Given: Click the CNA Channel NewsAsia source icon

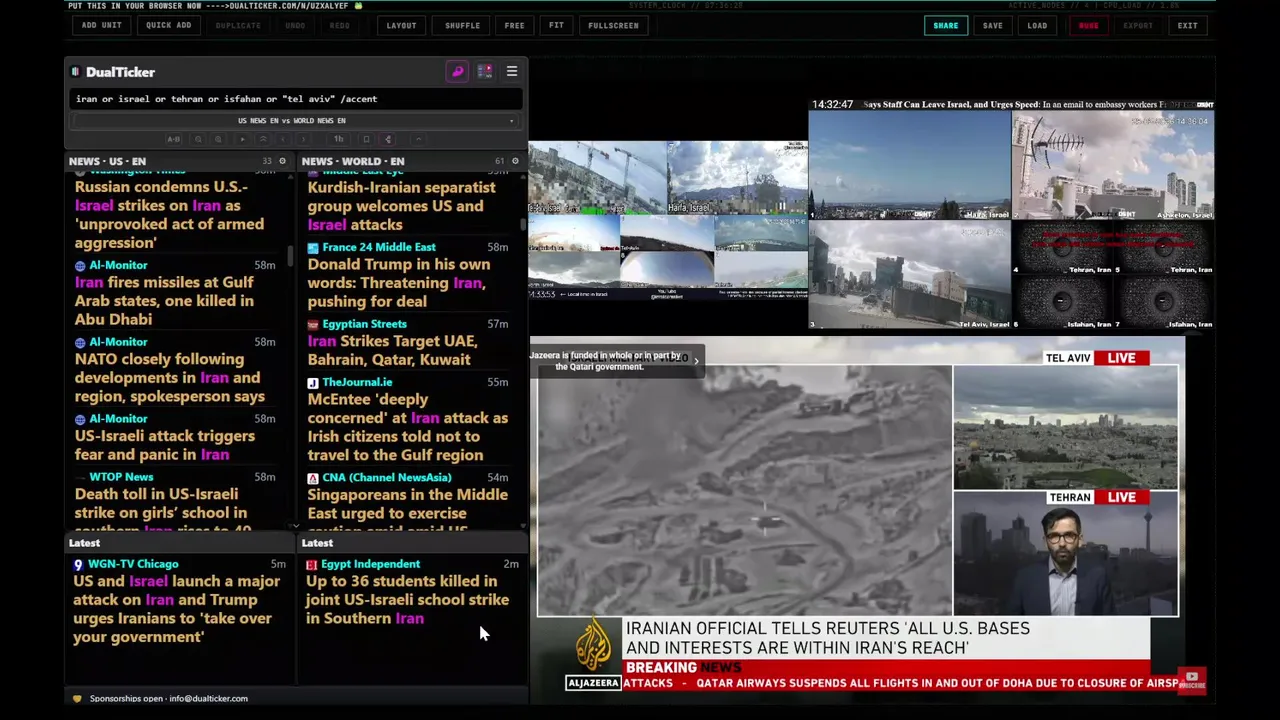Looking at the screenshot, I should (313, 477).
